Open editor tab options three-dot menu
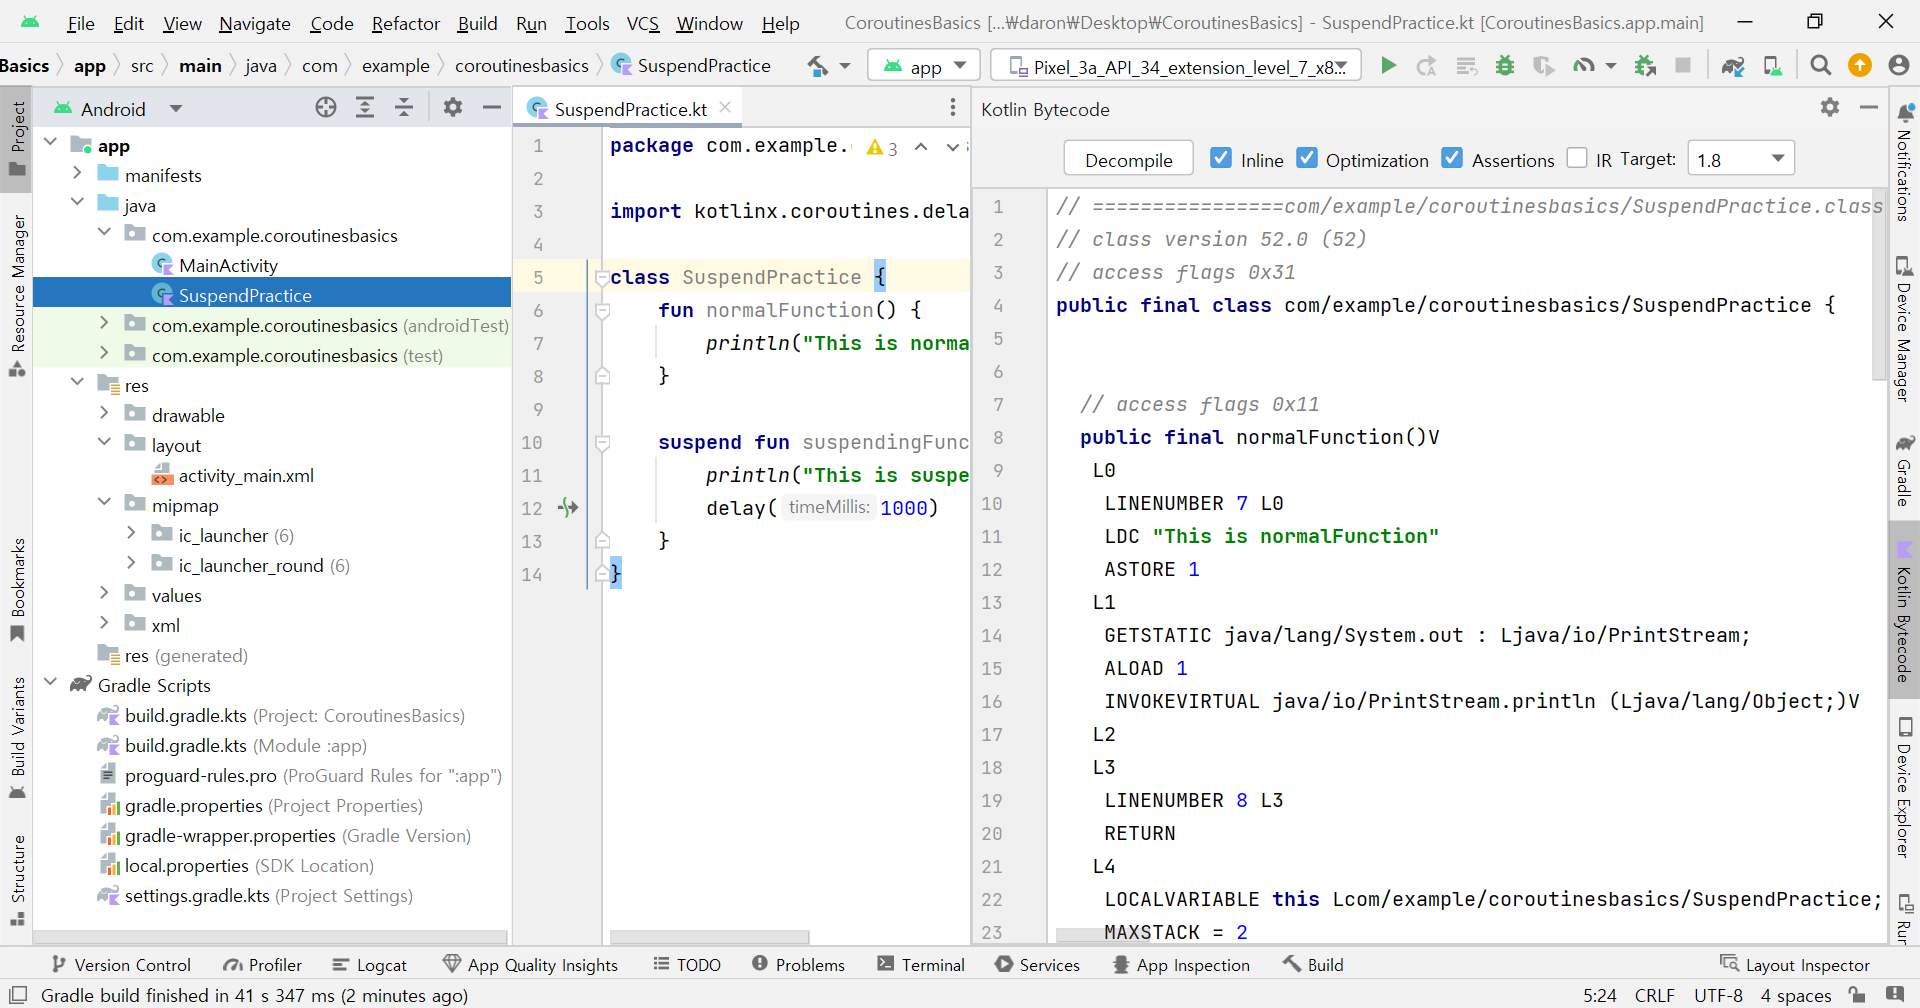The height and width of the screenshot is (1008, 1920). click(x=953, y=108)
